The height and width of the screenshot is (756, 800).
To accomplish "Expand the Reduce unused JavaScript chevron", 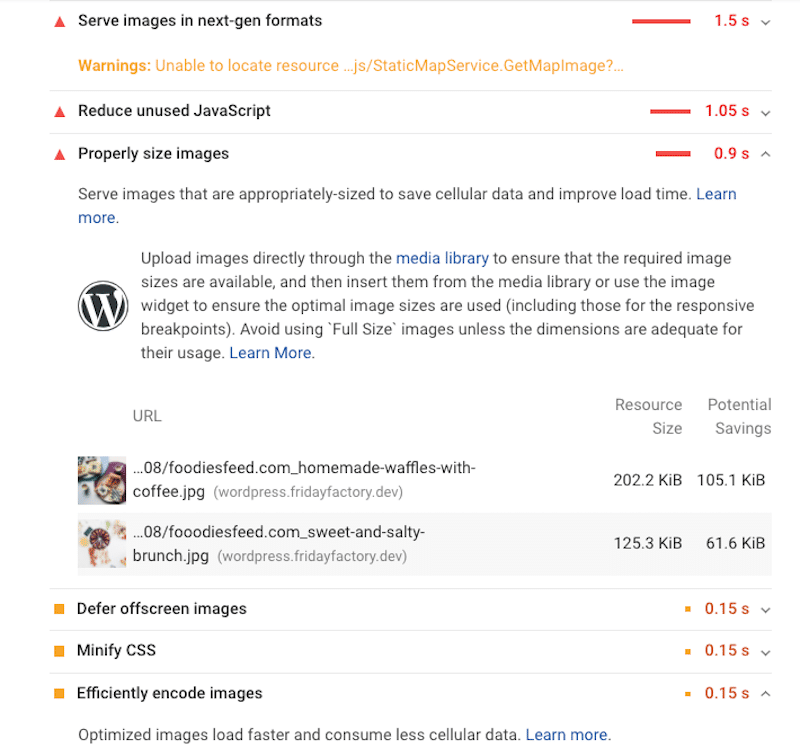I will tap(765, 112).
